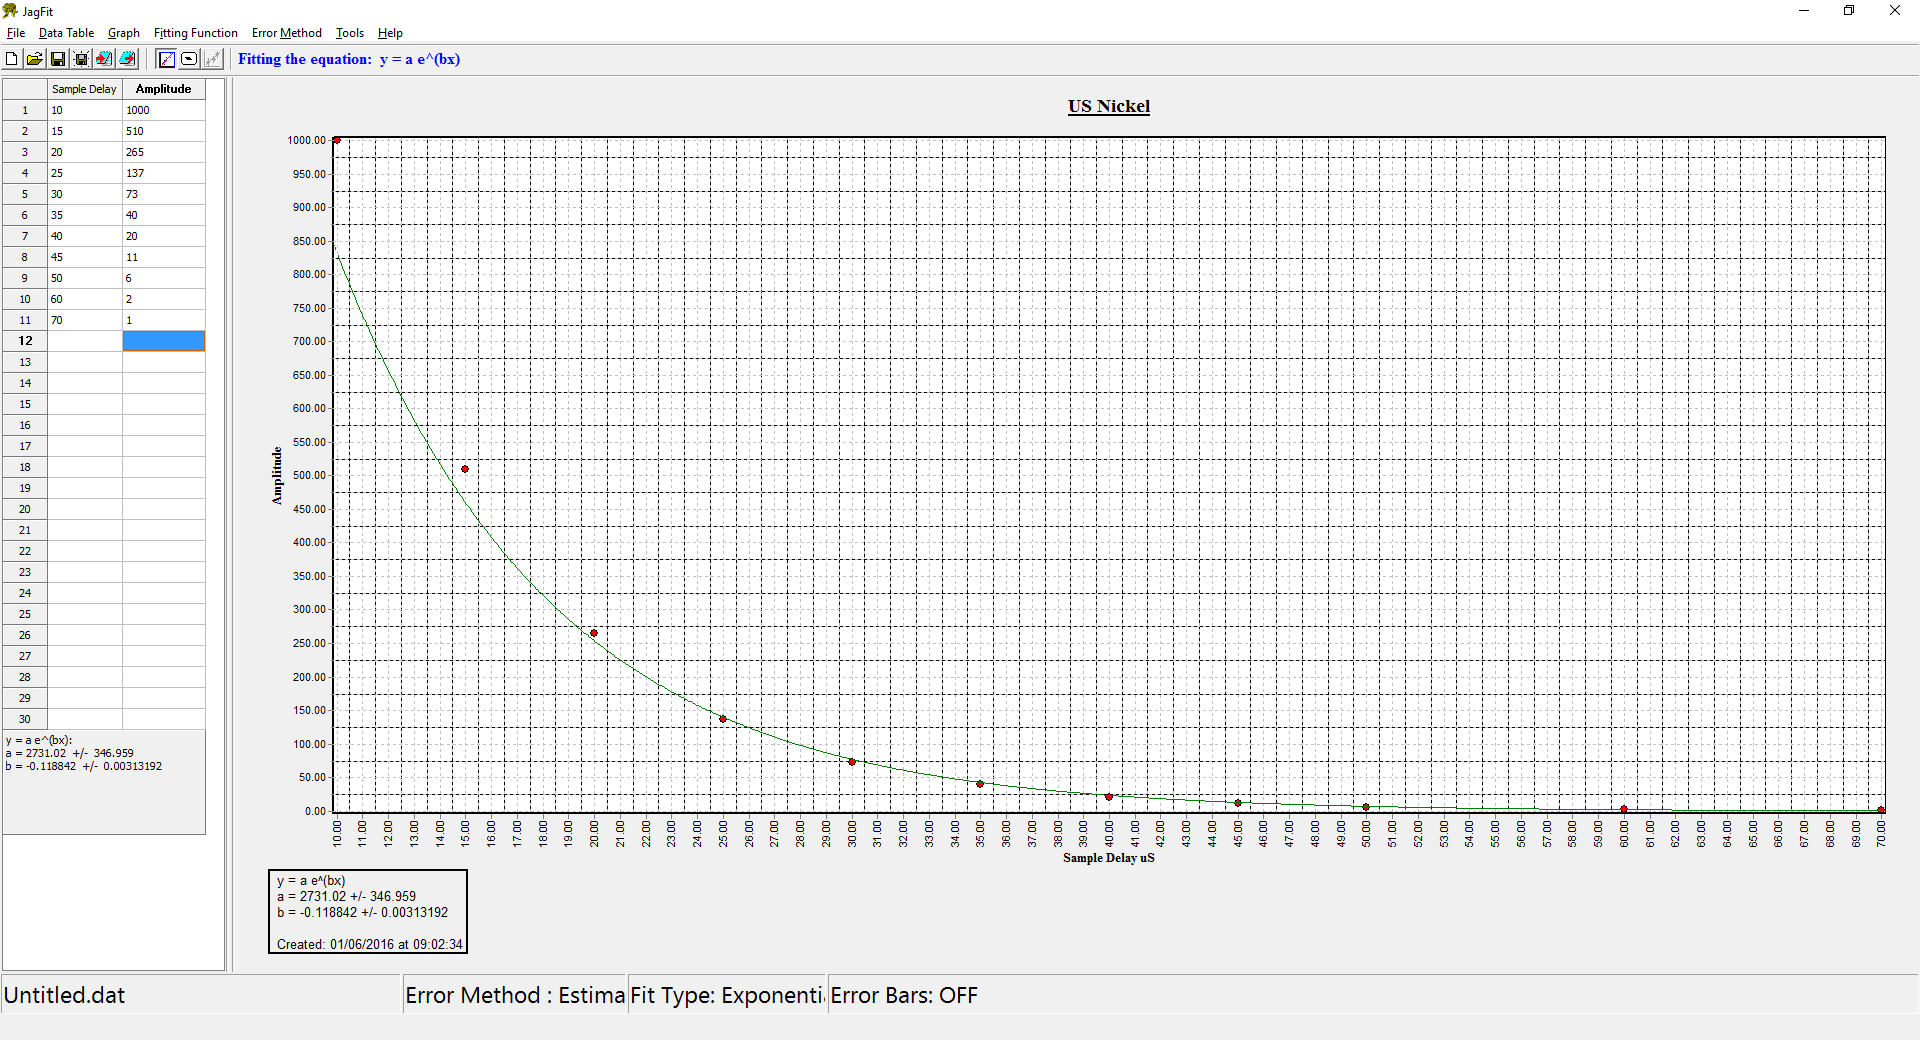The width and height of the screenshot is (1920, 1040).
Task: Select the highlighted Amplitude cell in row 12
Action: pos(164,341)
